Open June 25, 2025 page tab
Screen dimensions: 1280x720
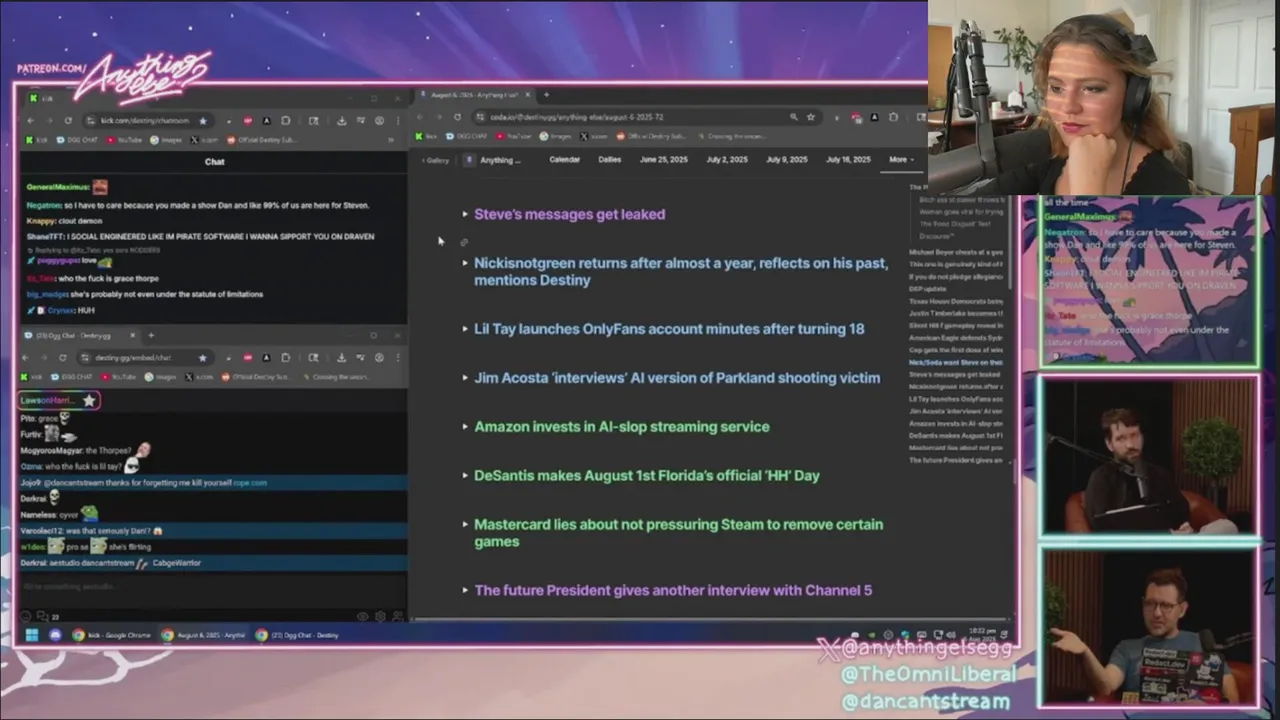[x=664, y=160]
